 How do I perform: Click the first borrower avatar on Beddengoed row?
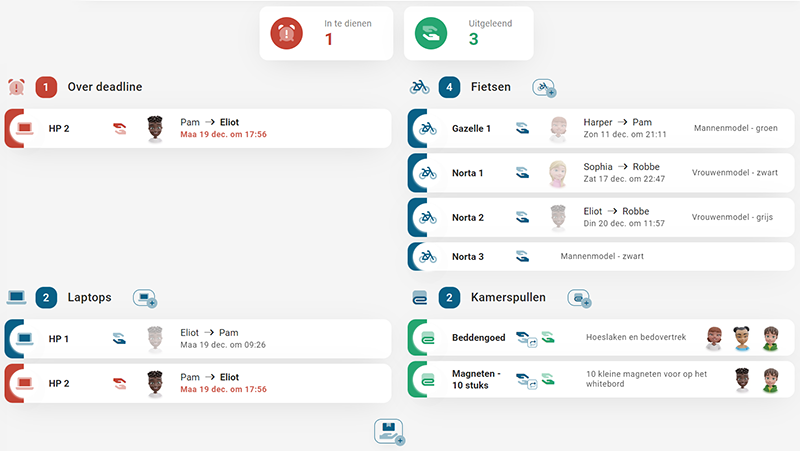click(x=714, y=338)
